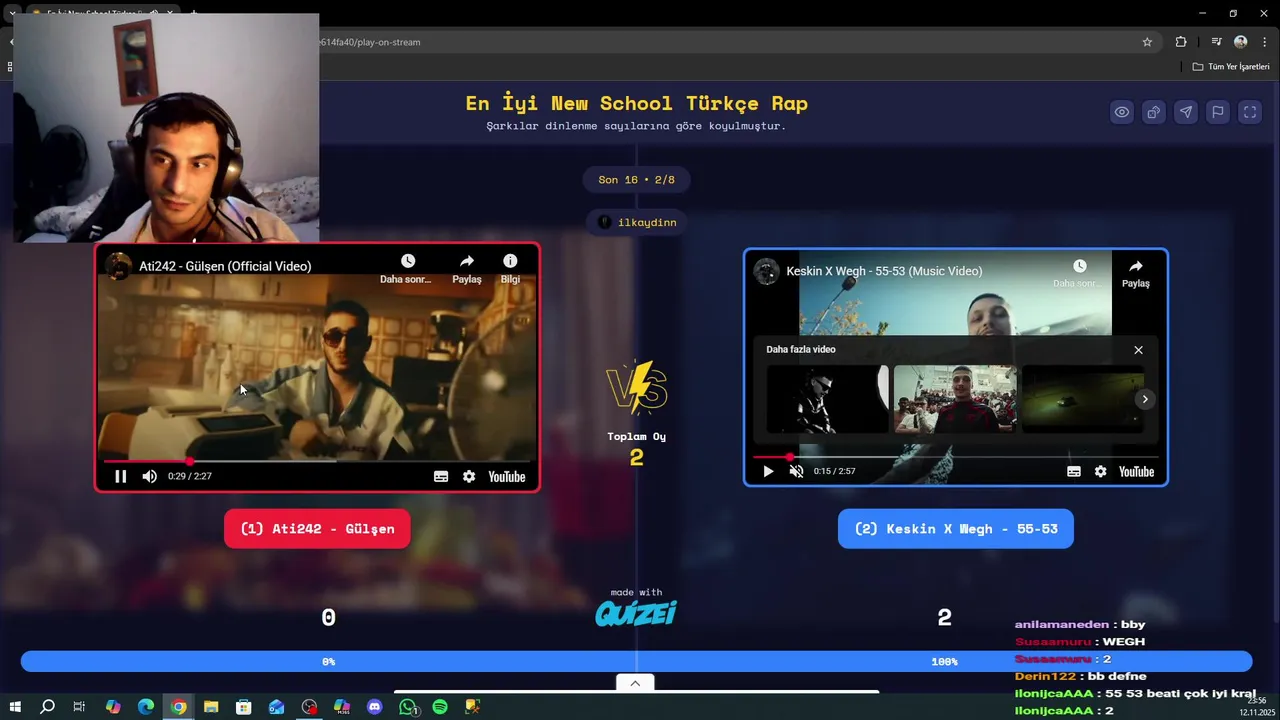Select first suggested video thumbnail
Viewport: 1280px width, 720px height.
point(827,399)
